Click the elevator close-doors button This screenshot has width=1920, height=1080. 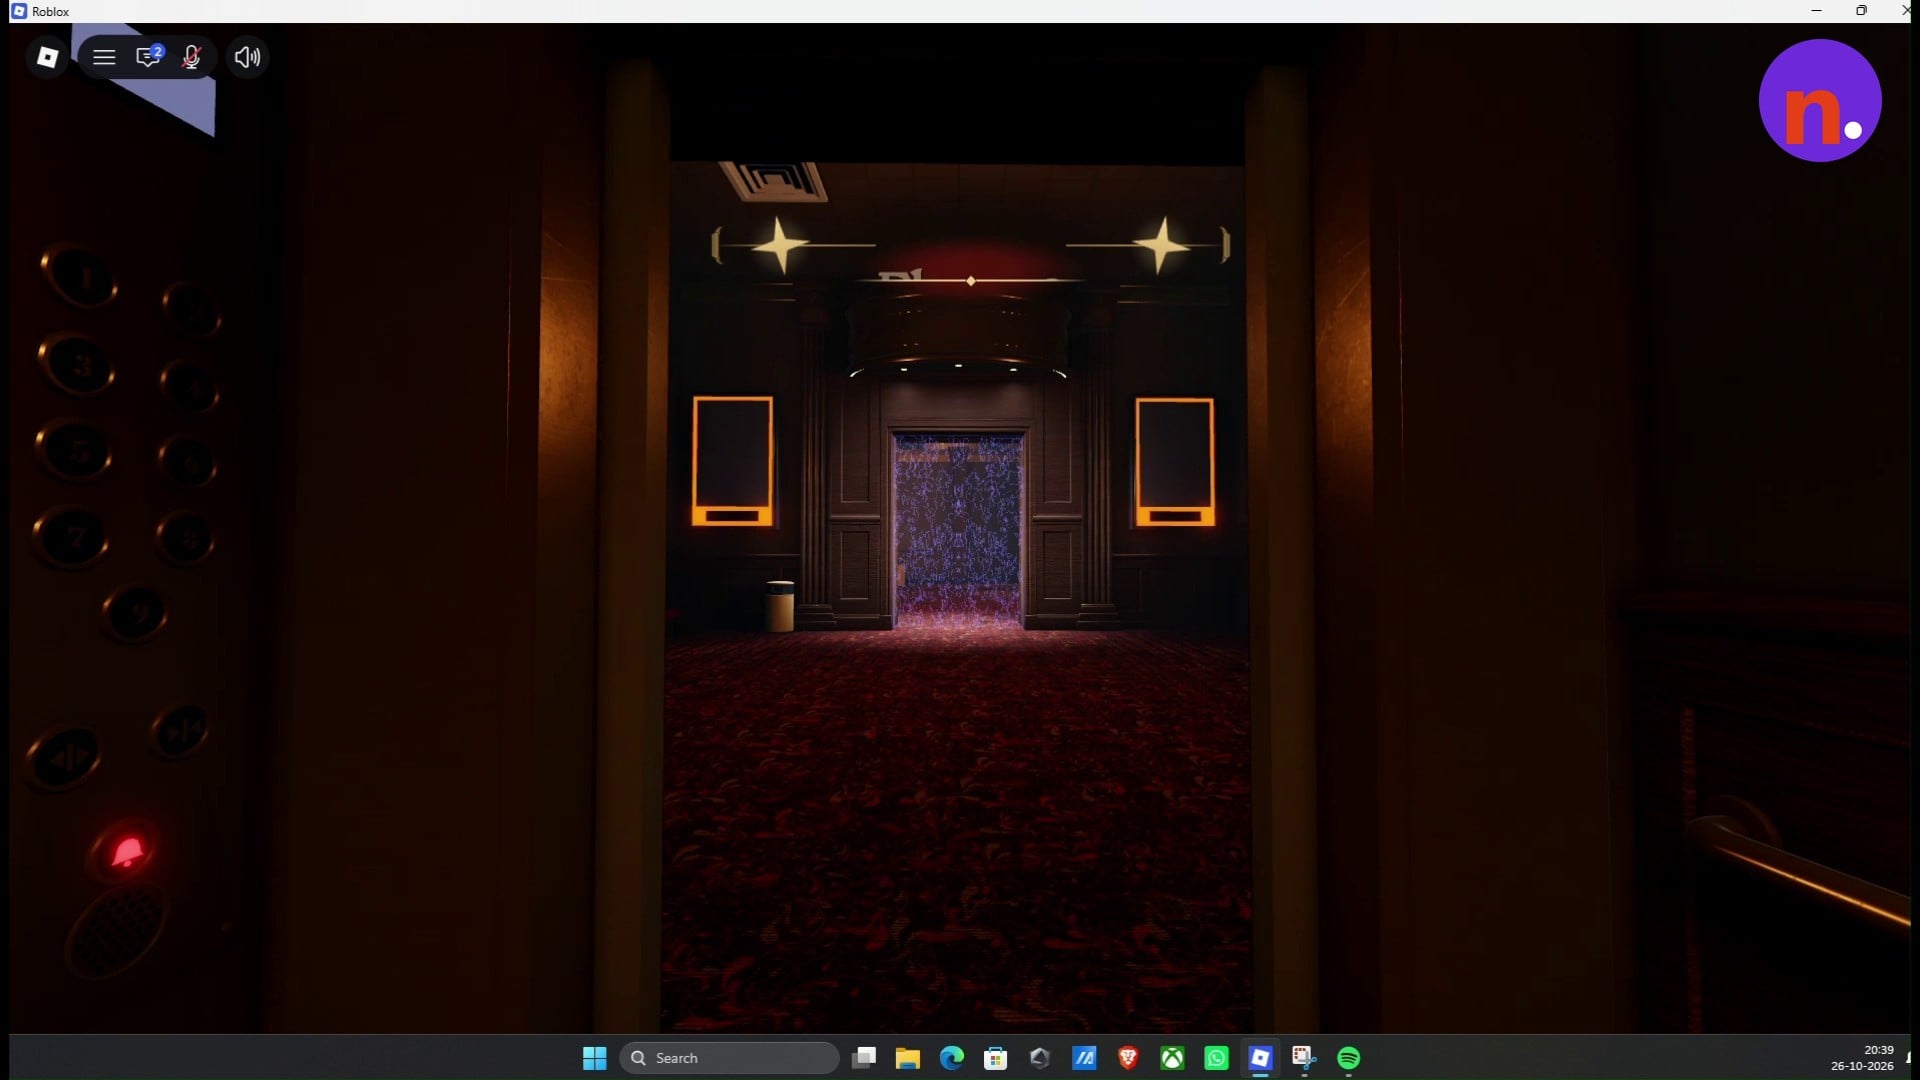click(x=180, y=731)
